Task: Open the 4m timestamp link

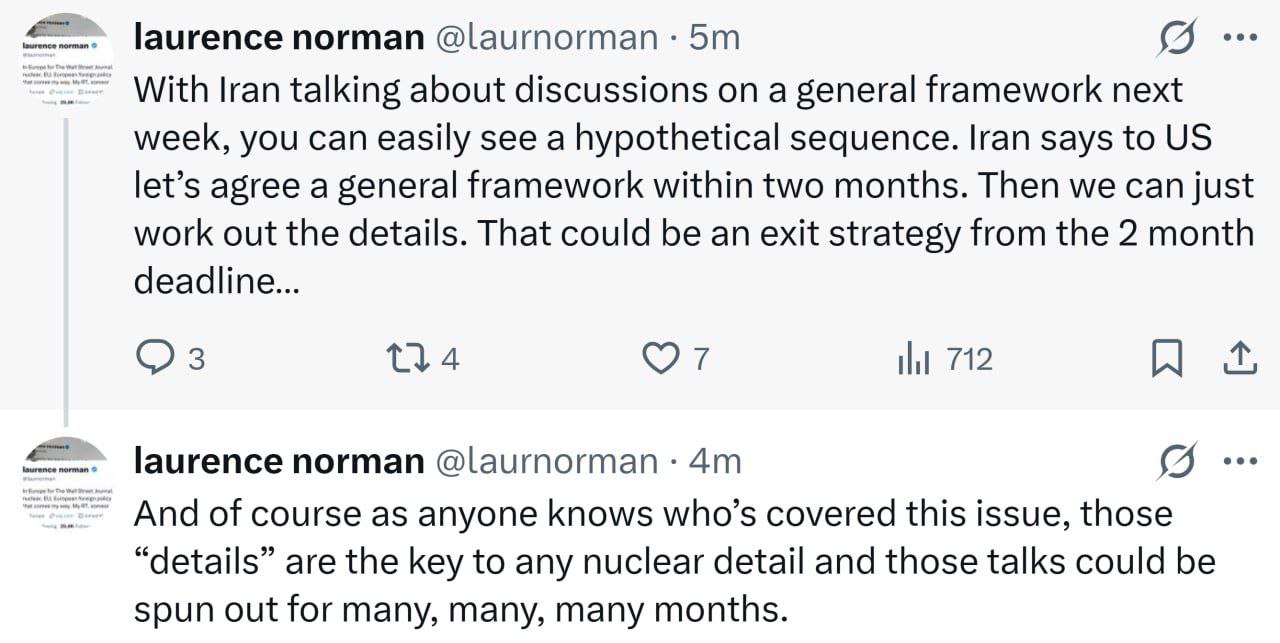Action: [716, 461]
